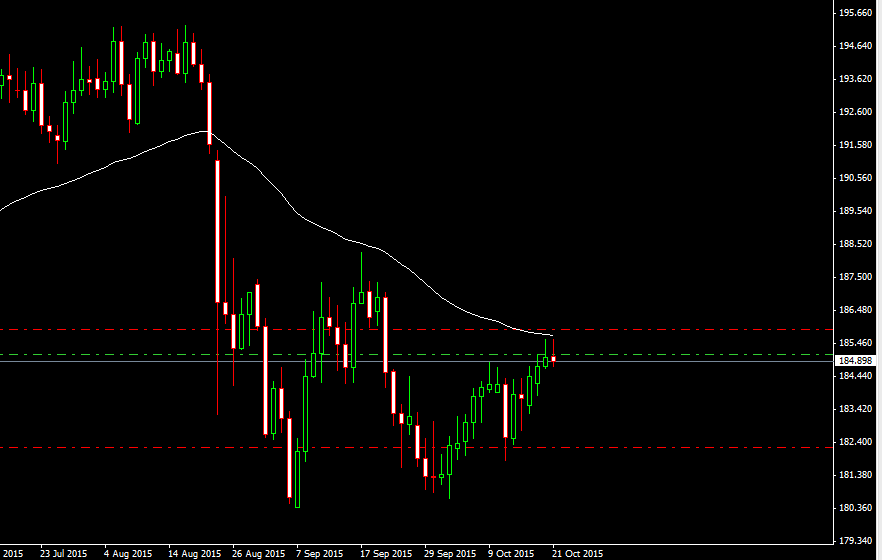Viewport: 882px width, 560px height.
Task: Click the 23 Jul 2015 date label
Action: click(x=64, y=554)
